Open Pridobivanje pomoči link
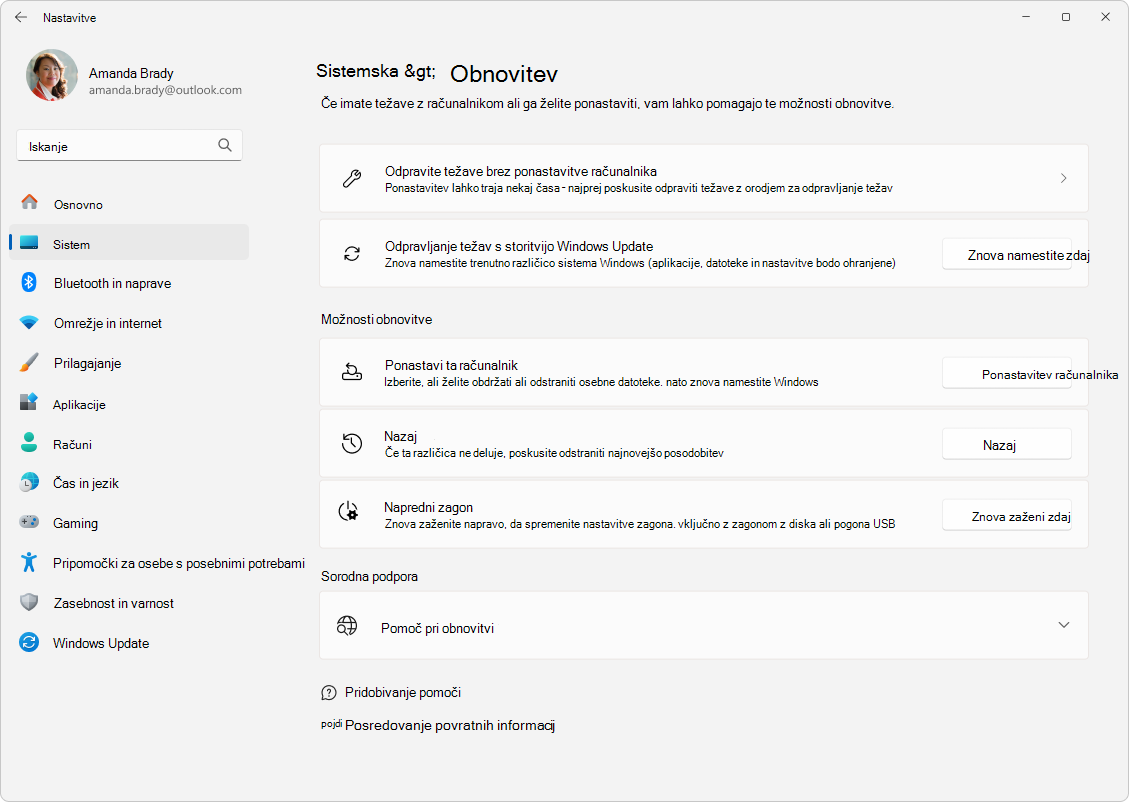 coord(402,693)
